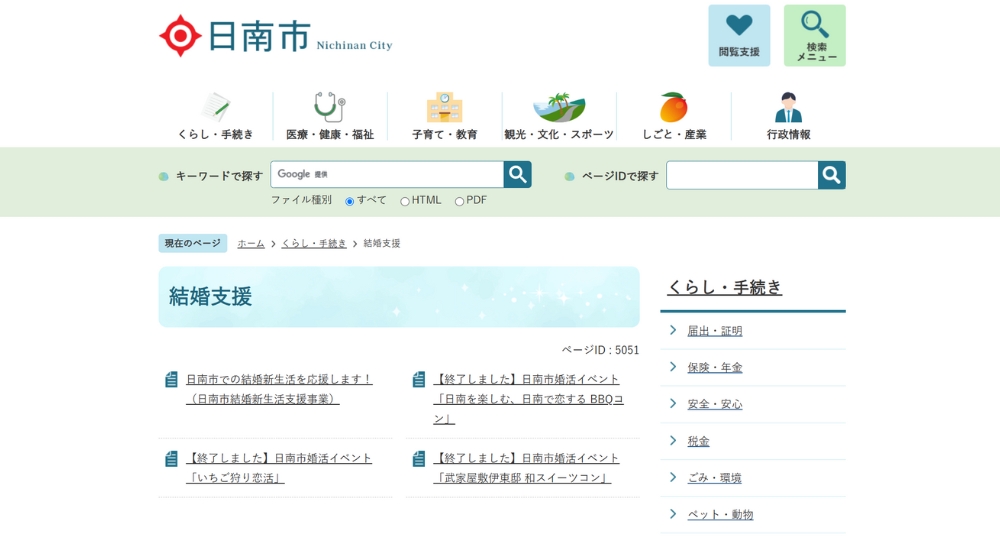Open the 閲覧支援 heart icon button

tap(739, 35)
